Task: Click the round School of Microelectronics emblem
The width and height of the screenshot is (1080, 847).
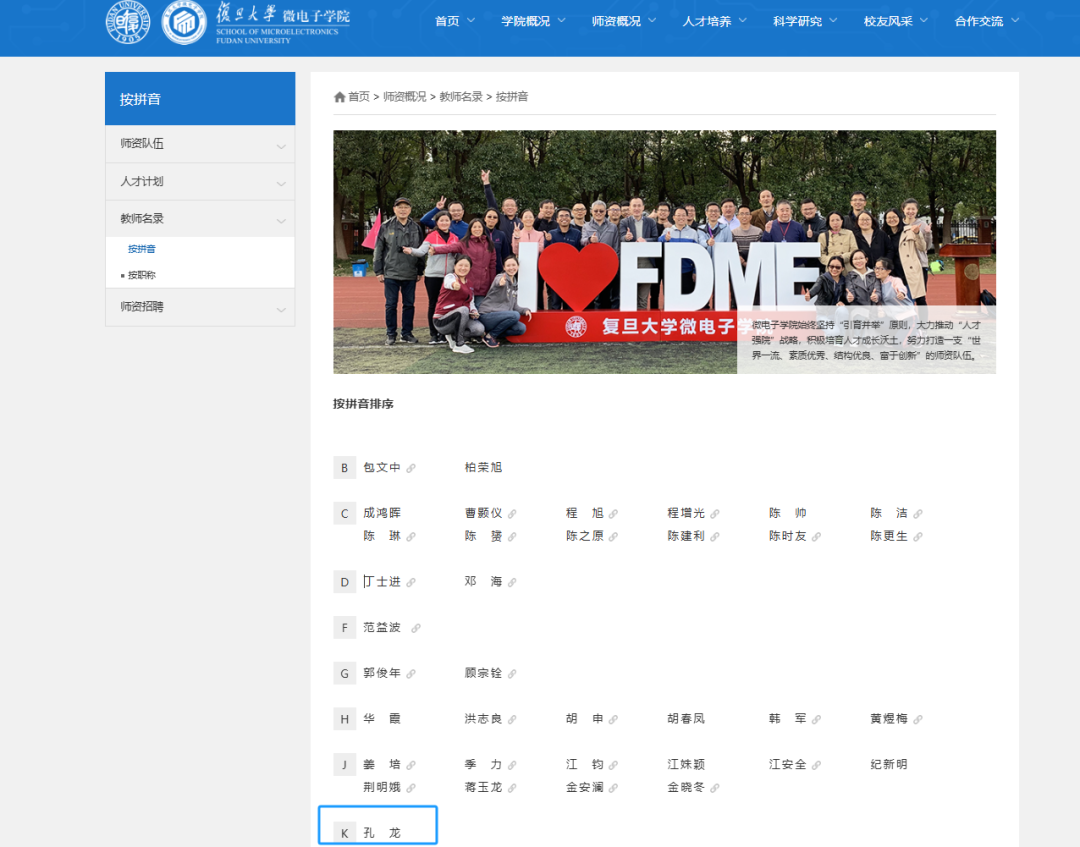Action: click(184, 23)
